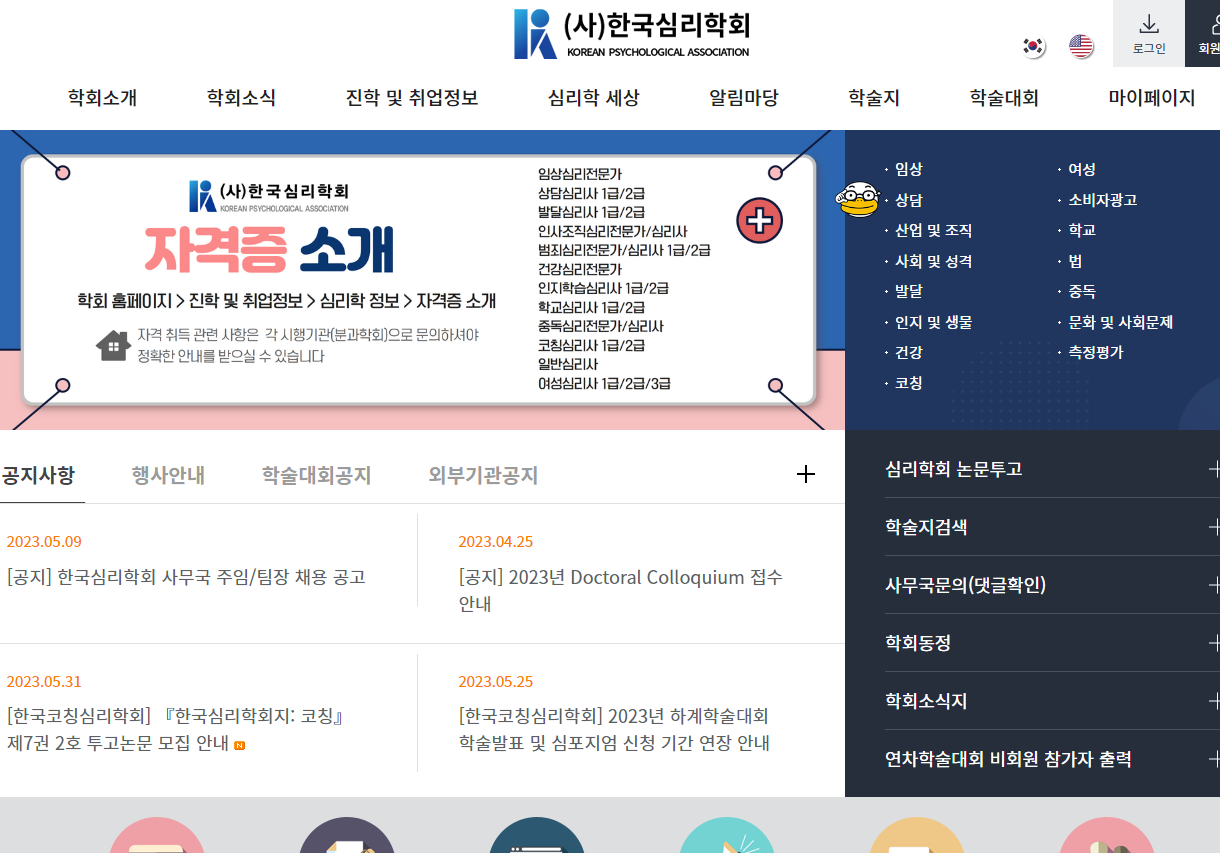The image size is (1220, 853).
Task: Click the 자격증 소개 banner title
Action: pos(269,250)
